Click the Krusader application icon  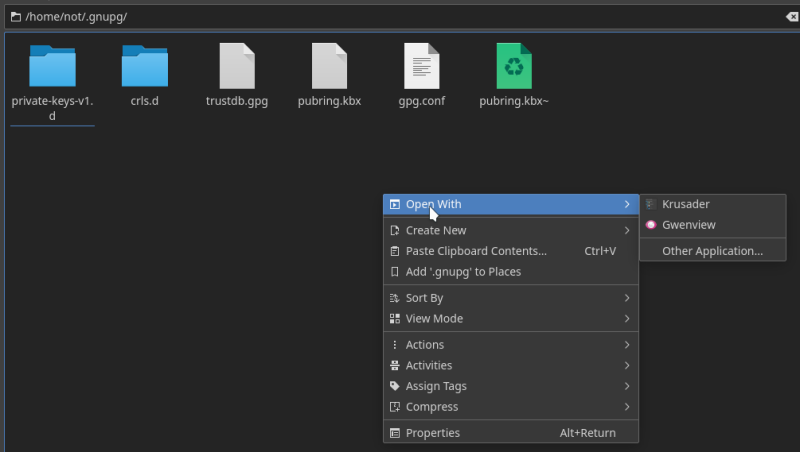click(x=651, y=204)
